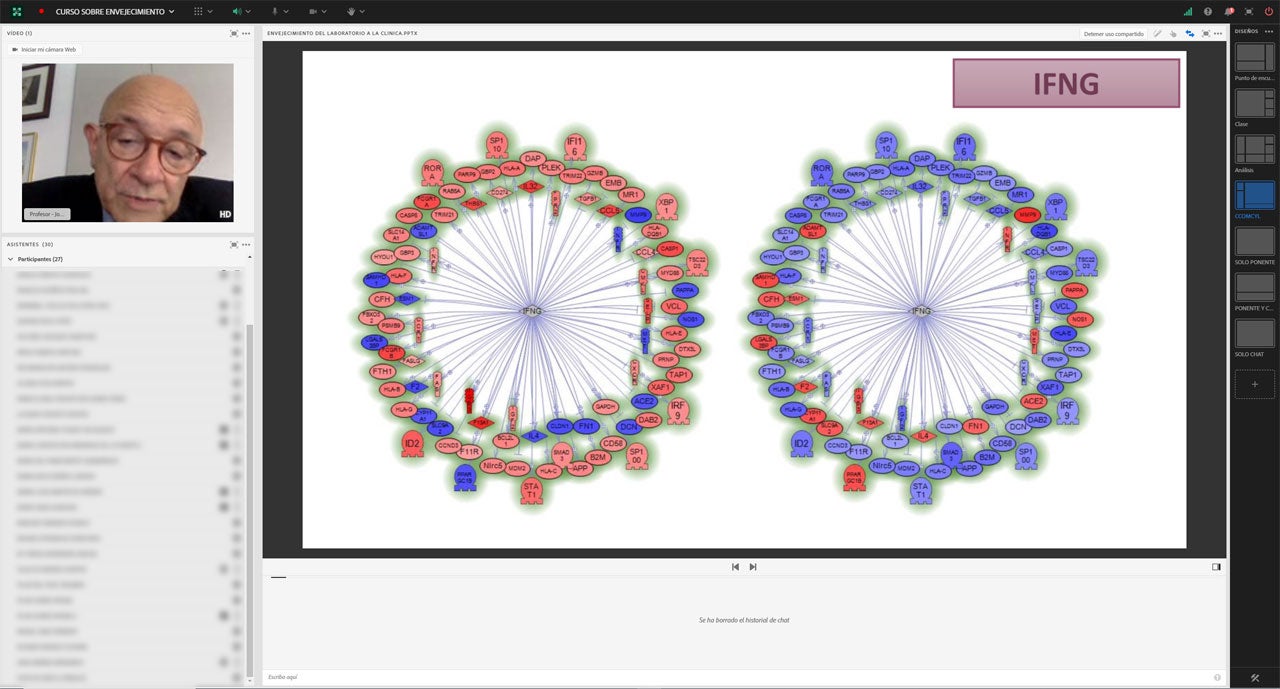The height and width of the screenshot is (689, 1280).
Task: Maximize the video pod with fullscreen icon
Action: [234, 33]
